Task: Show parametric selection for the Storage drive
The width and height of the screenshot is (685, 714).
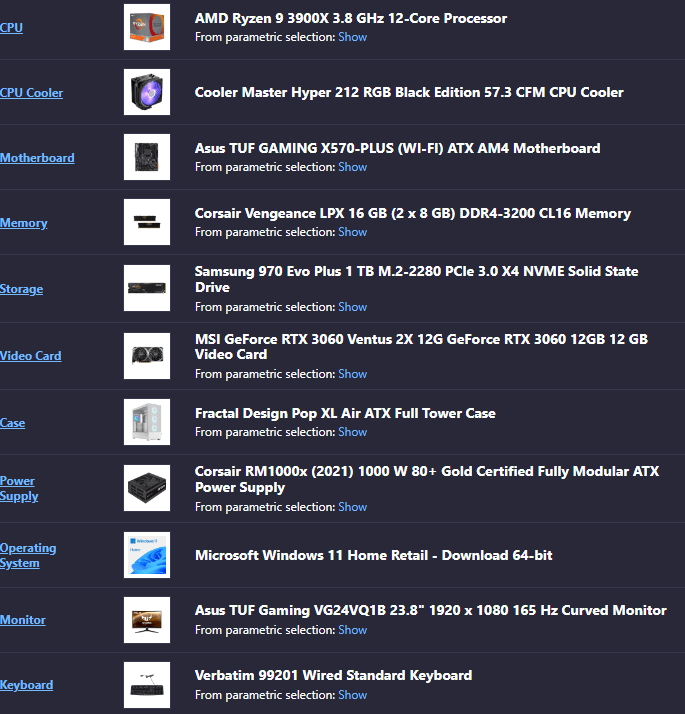Action: pyautogui.click(x=353, y=307)
